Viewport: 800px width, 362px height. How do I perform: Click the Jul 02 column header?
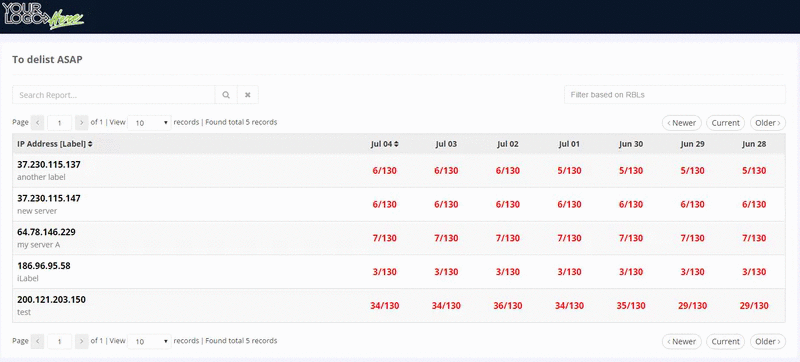508,144
